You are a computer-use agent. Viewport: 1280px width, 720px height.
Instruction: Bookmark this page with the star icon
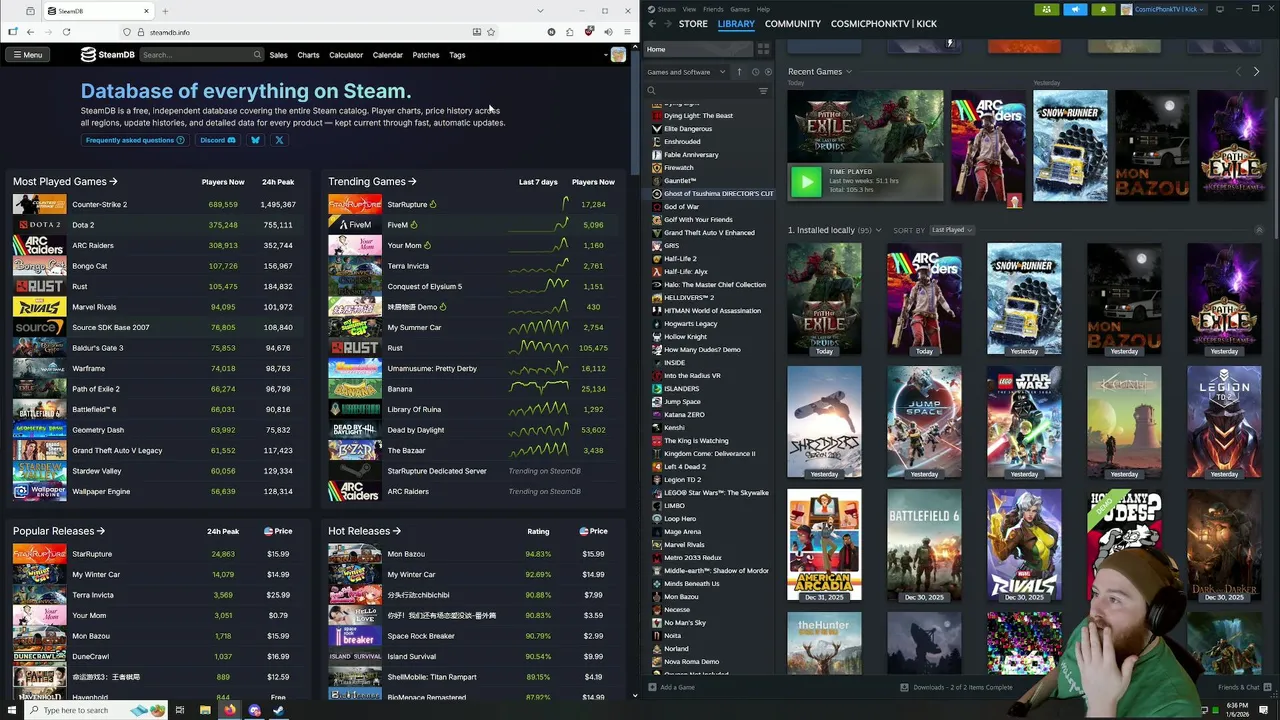coord(491,32)
